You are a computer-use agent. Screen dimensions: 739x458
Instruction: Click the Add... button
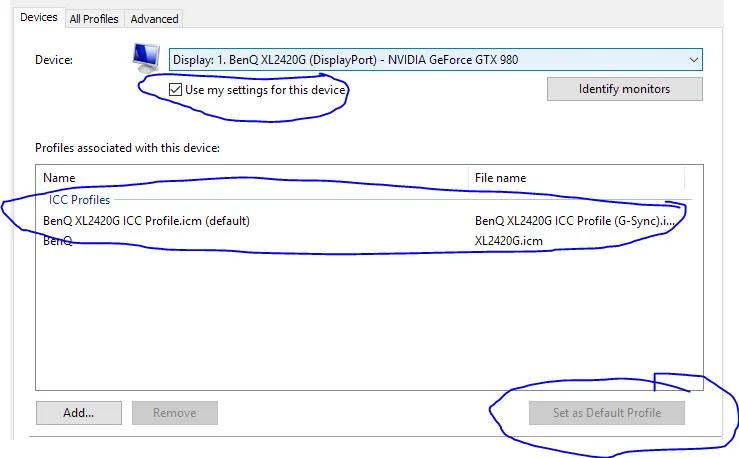78,412
